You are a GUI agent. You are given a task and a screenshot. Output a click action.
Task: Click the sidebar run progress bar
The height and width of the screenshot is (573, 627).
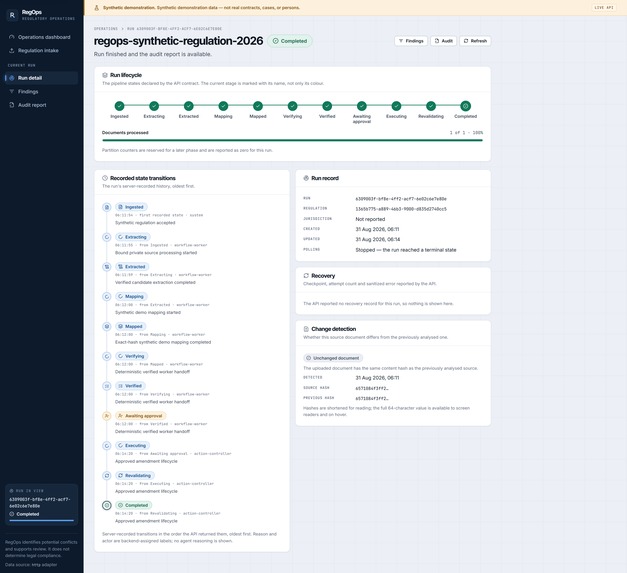42,520
